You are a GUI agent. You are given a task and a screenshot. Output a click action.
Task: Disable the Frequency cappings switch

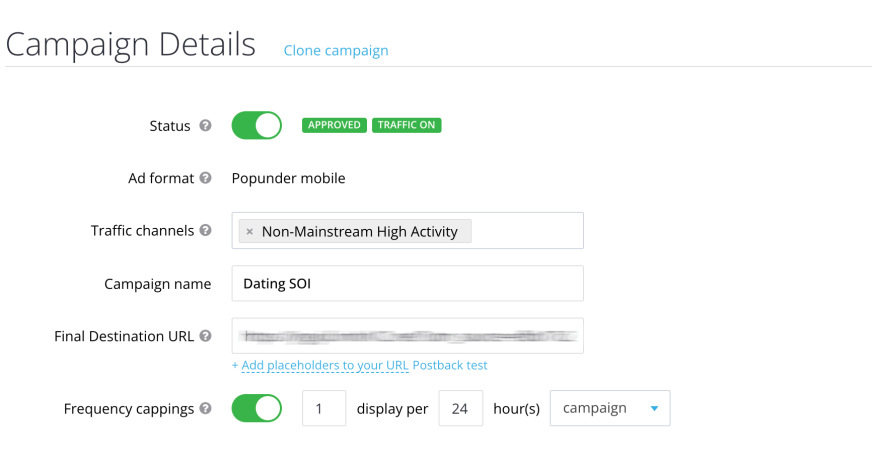(x=257, y=408)
